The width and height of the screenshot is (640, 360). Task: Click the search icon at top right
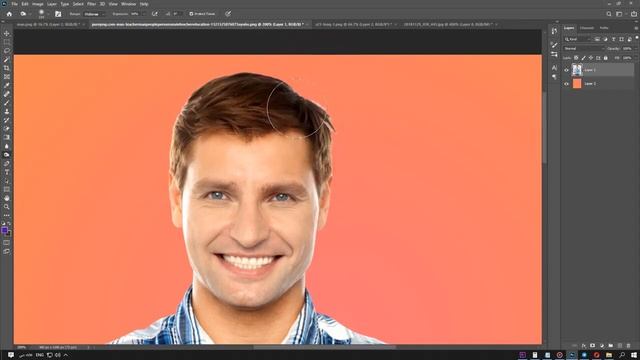click(609, 14)
